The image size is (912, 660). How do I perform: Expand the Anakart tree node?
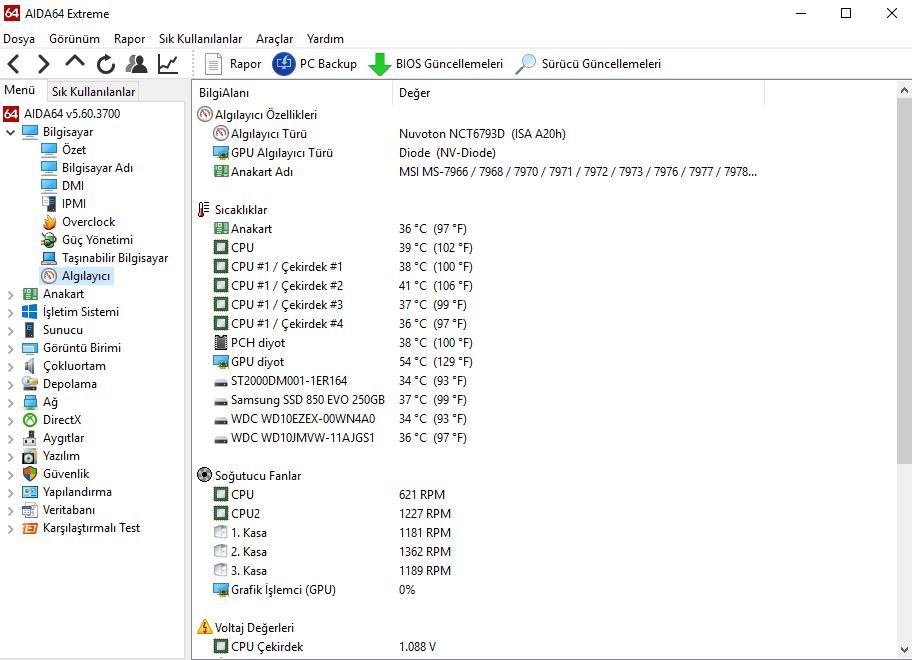[x=10, y=294]
